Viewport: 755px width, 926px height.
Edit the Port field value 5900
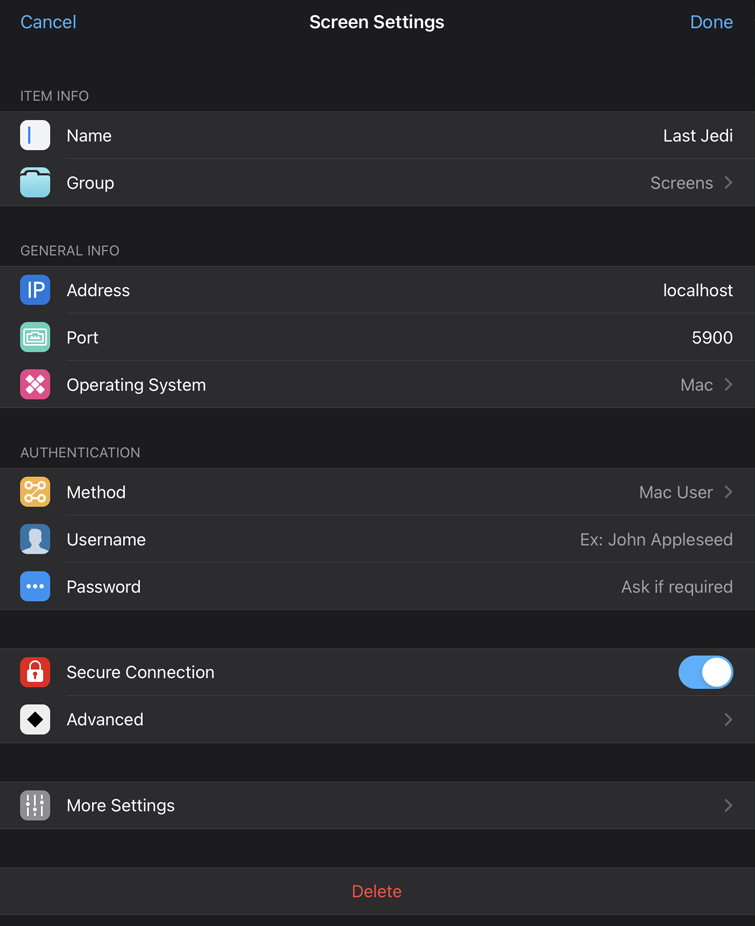tap(712, 337)
